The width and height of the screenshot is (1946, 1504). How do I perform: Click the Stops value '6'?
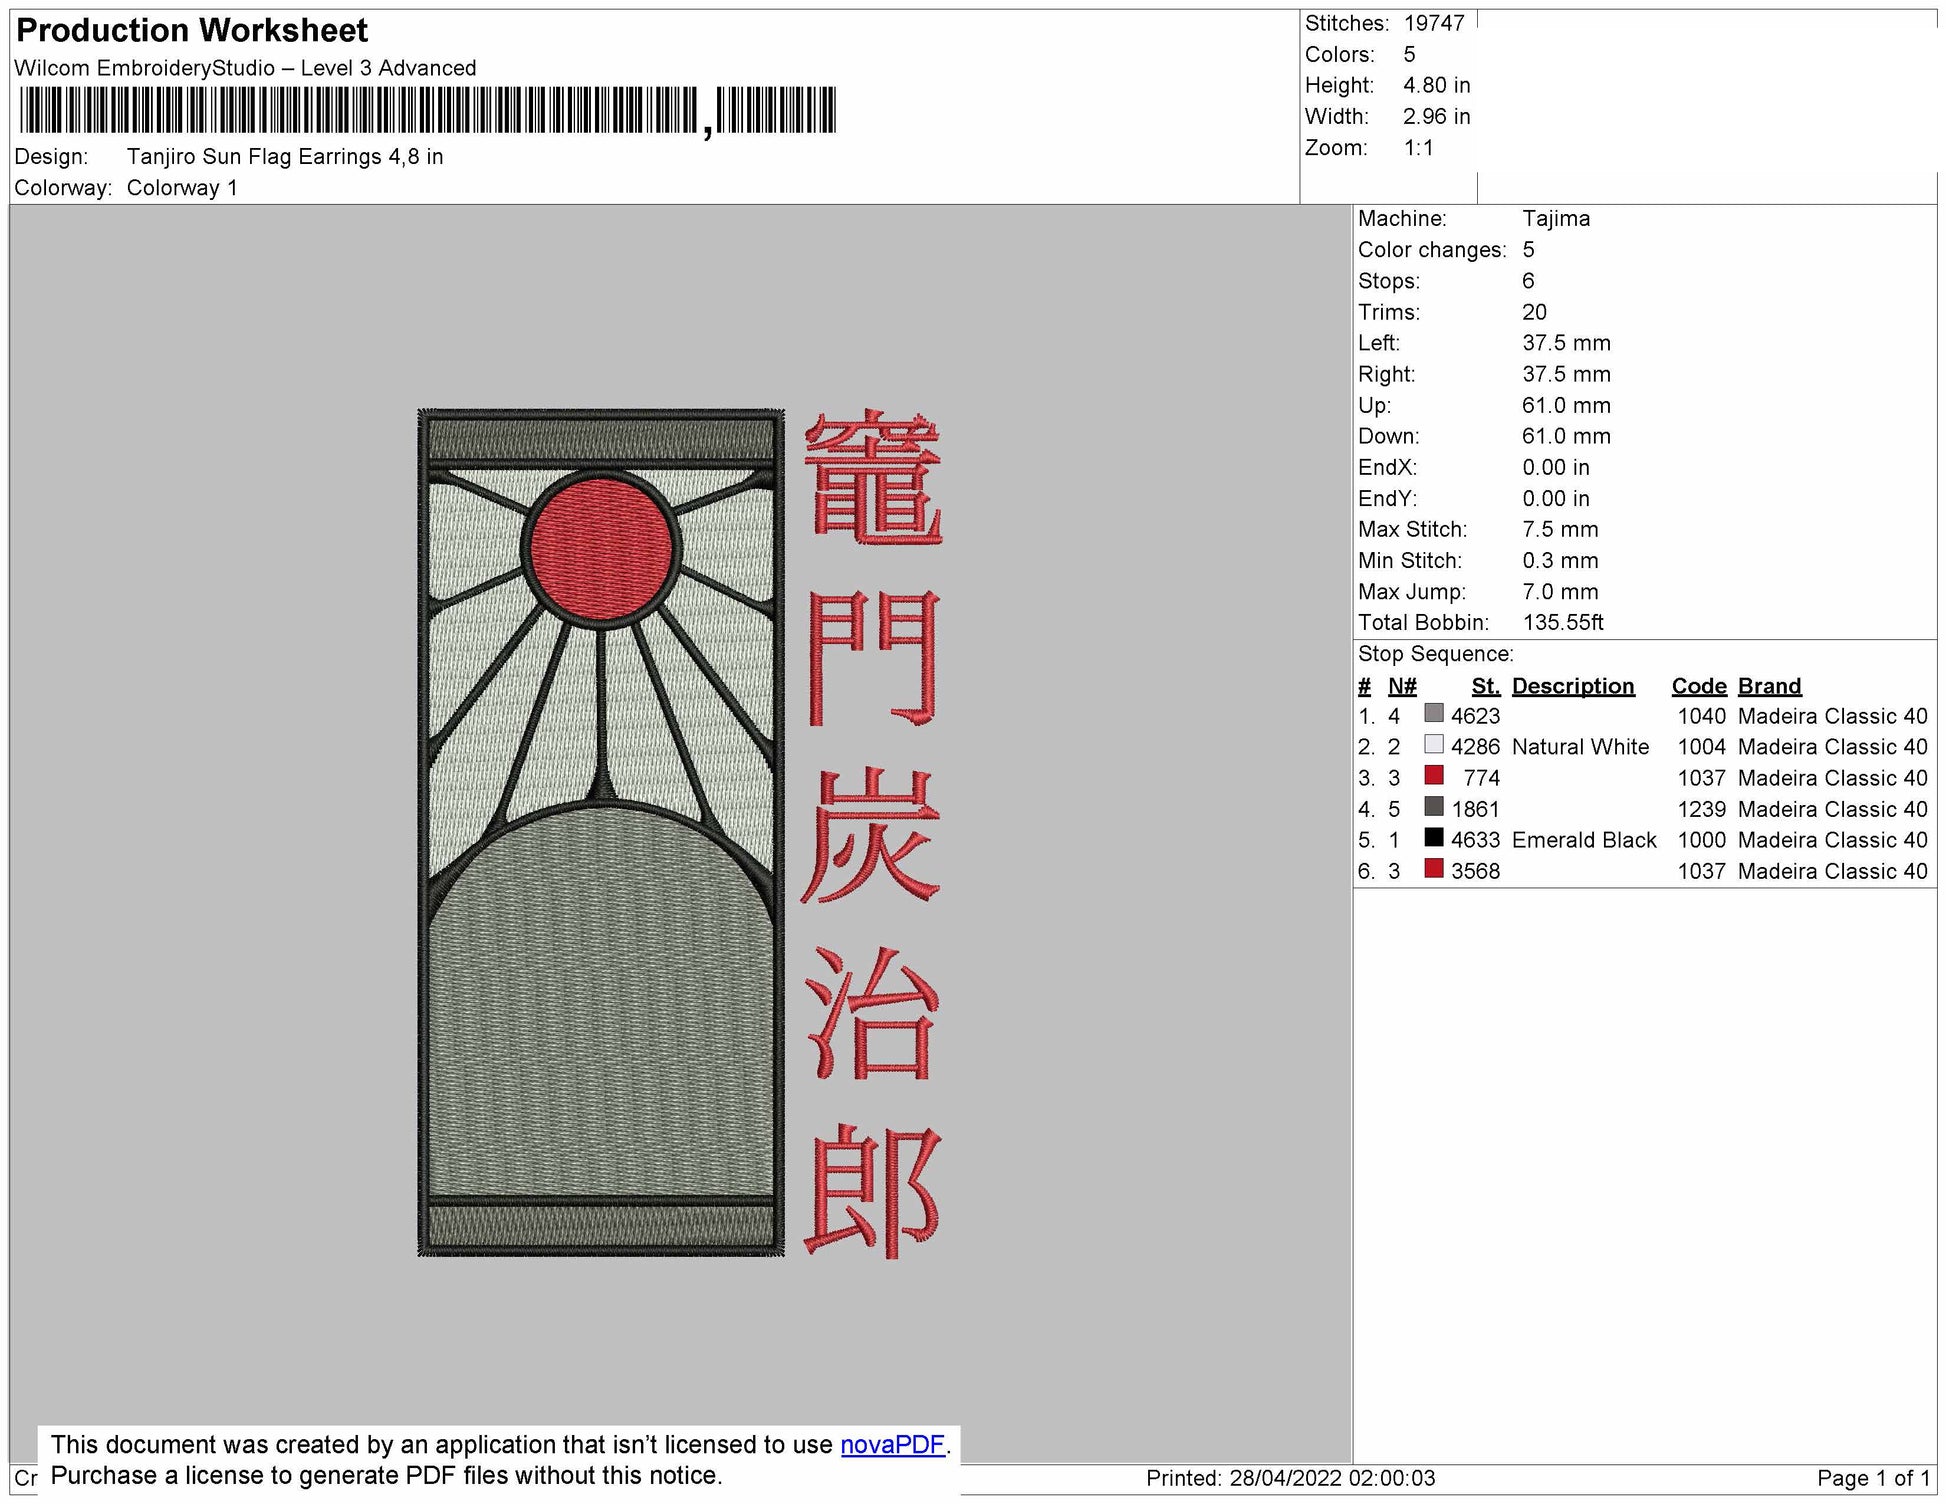pos(1528,281)
